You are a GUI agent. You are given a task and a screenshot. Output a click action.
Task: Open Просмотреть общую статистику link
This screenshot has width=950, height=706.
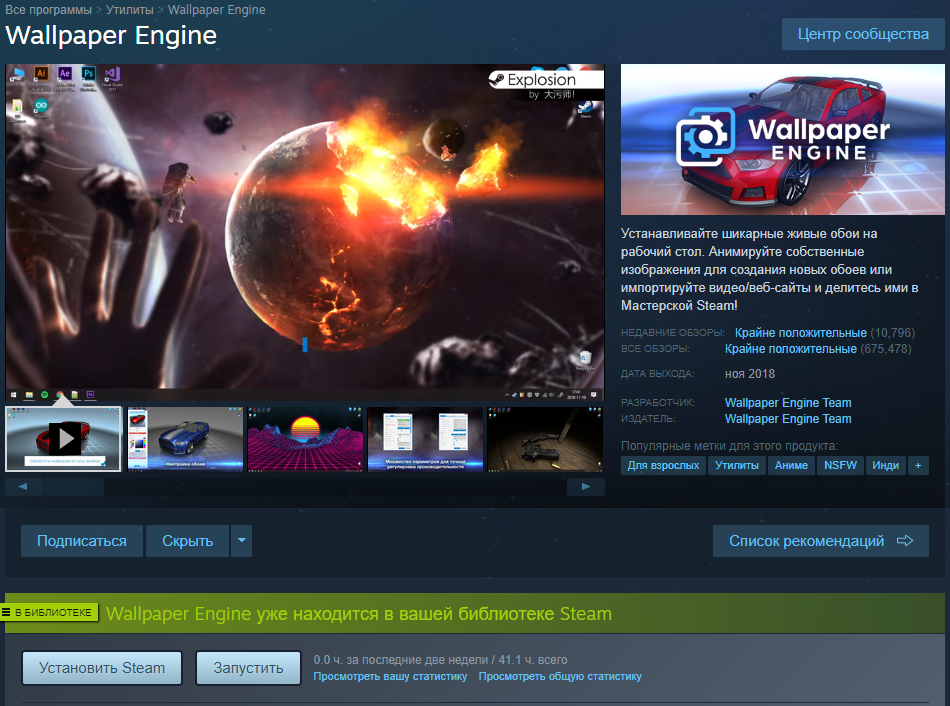tap(560, 676)
